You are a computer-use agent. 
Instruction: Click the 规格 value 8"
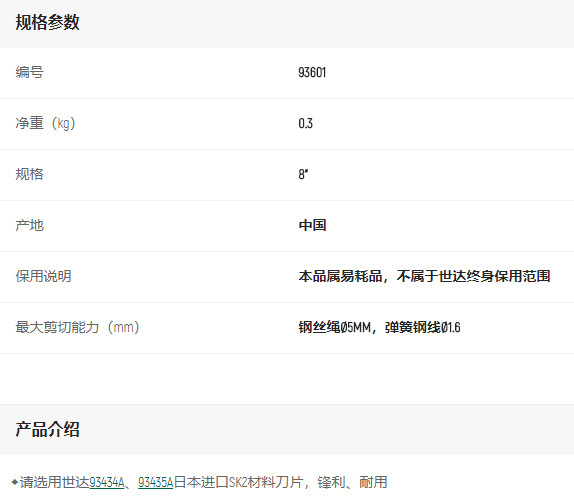pos(303,174)
